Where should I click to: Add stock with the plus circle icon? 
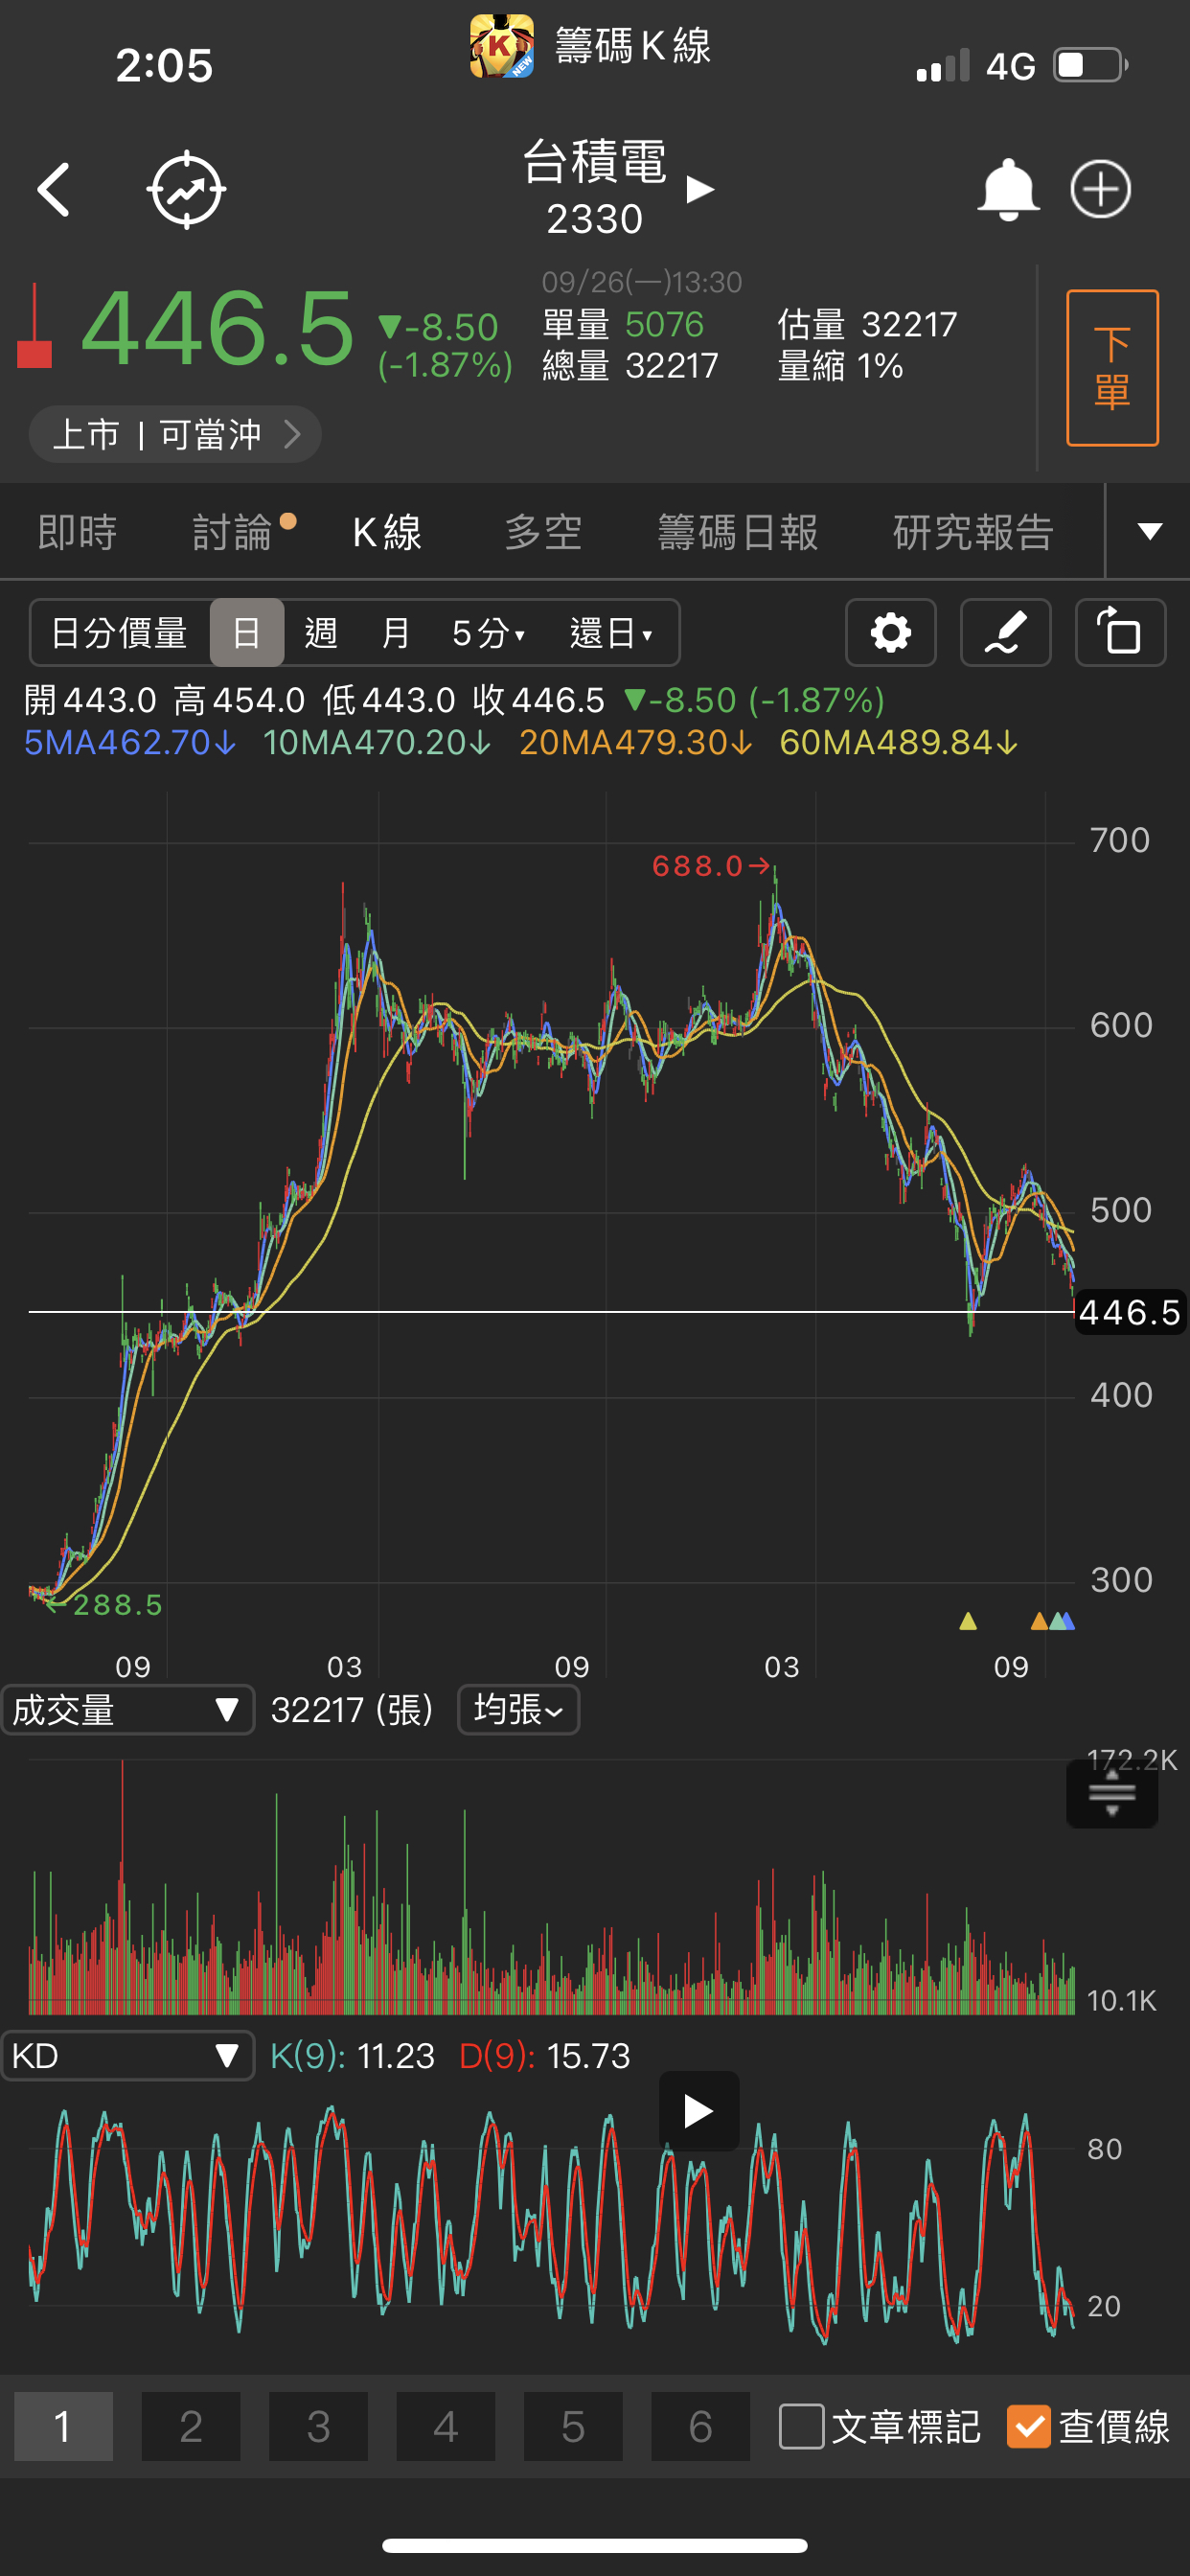[x=1100, y=189]
